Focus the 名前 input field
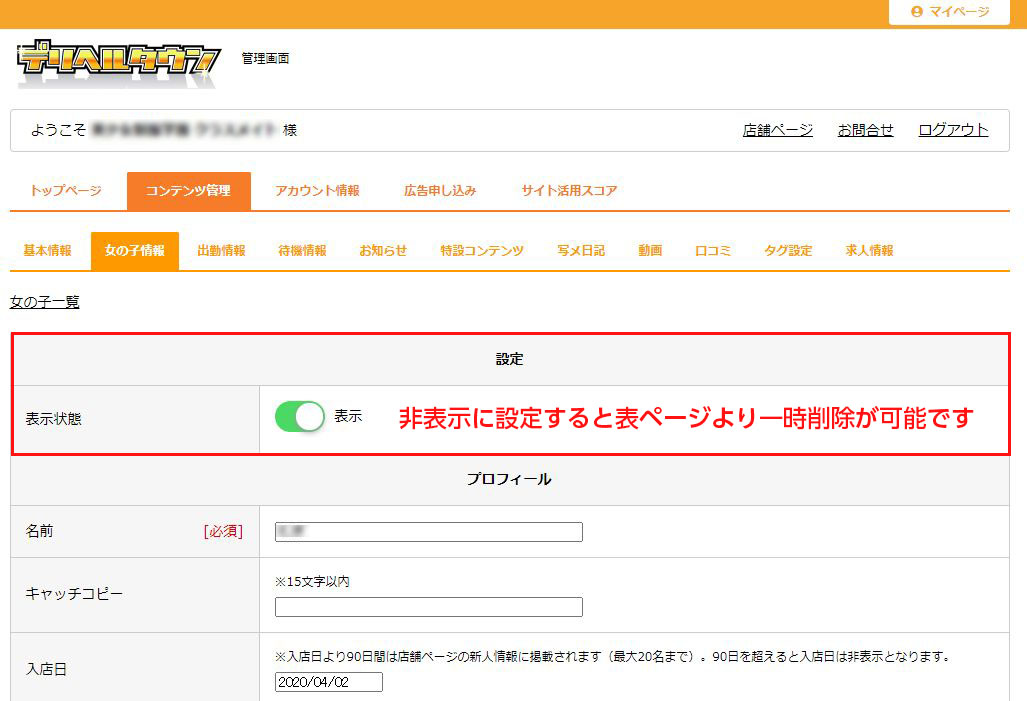The height and width of the screenshot is (701, 1027). (428, 532)
